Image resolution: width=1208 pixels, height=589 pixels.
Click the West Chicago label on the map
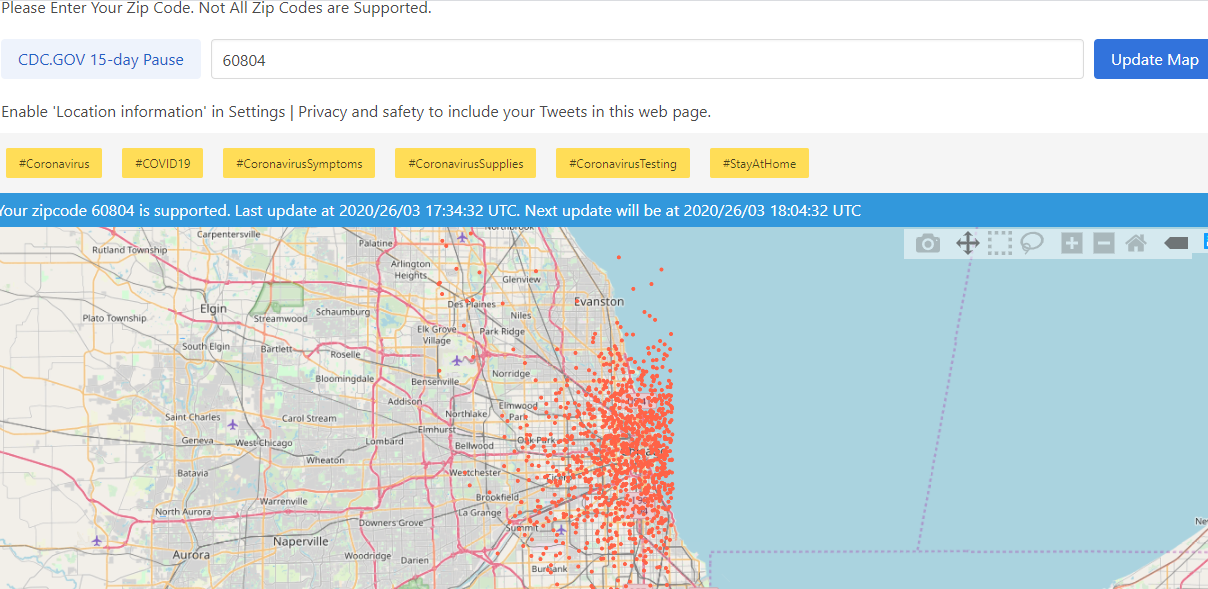pyautogui.click(x=264, y=442)
